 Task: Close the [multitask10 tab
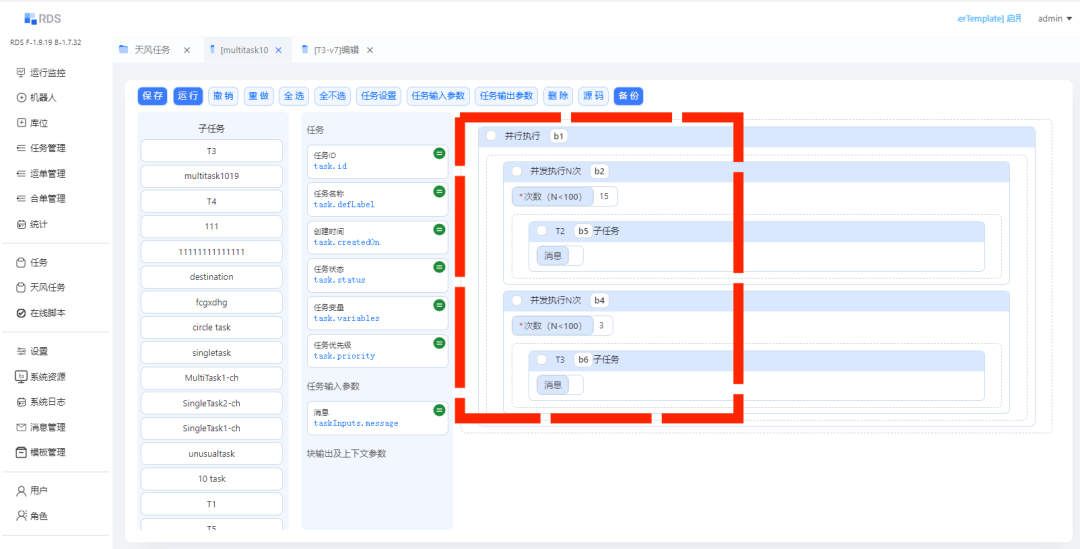click(278, 50)
